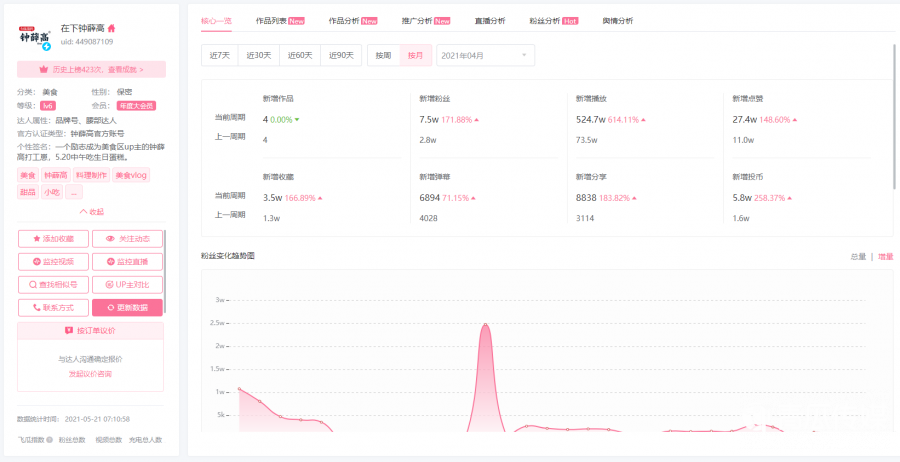Click the compare icon on UP主对比

109,285
